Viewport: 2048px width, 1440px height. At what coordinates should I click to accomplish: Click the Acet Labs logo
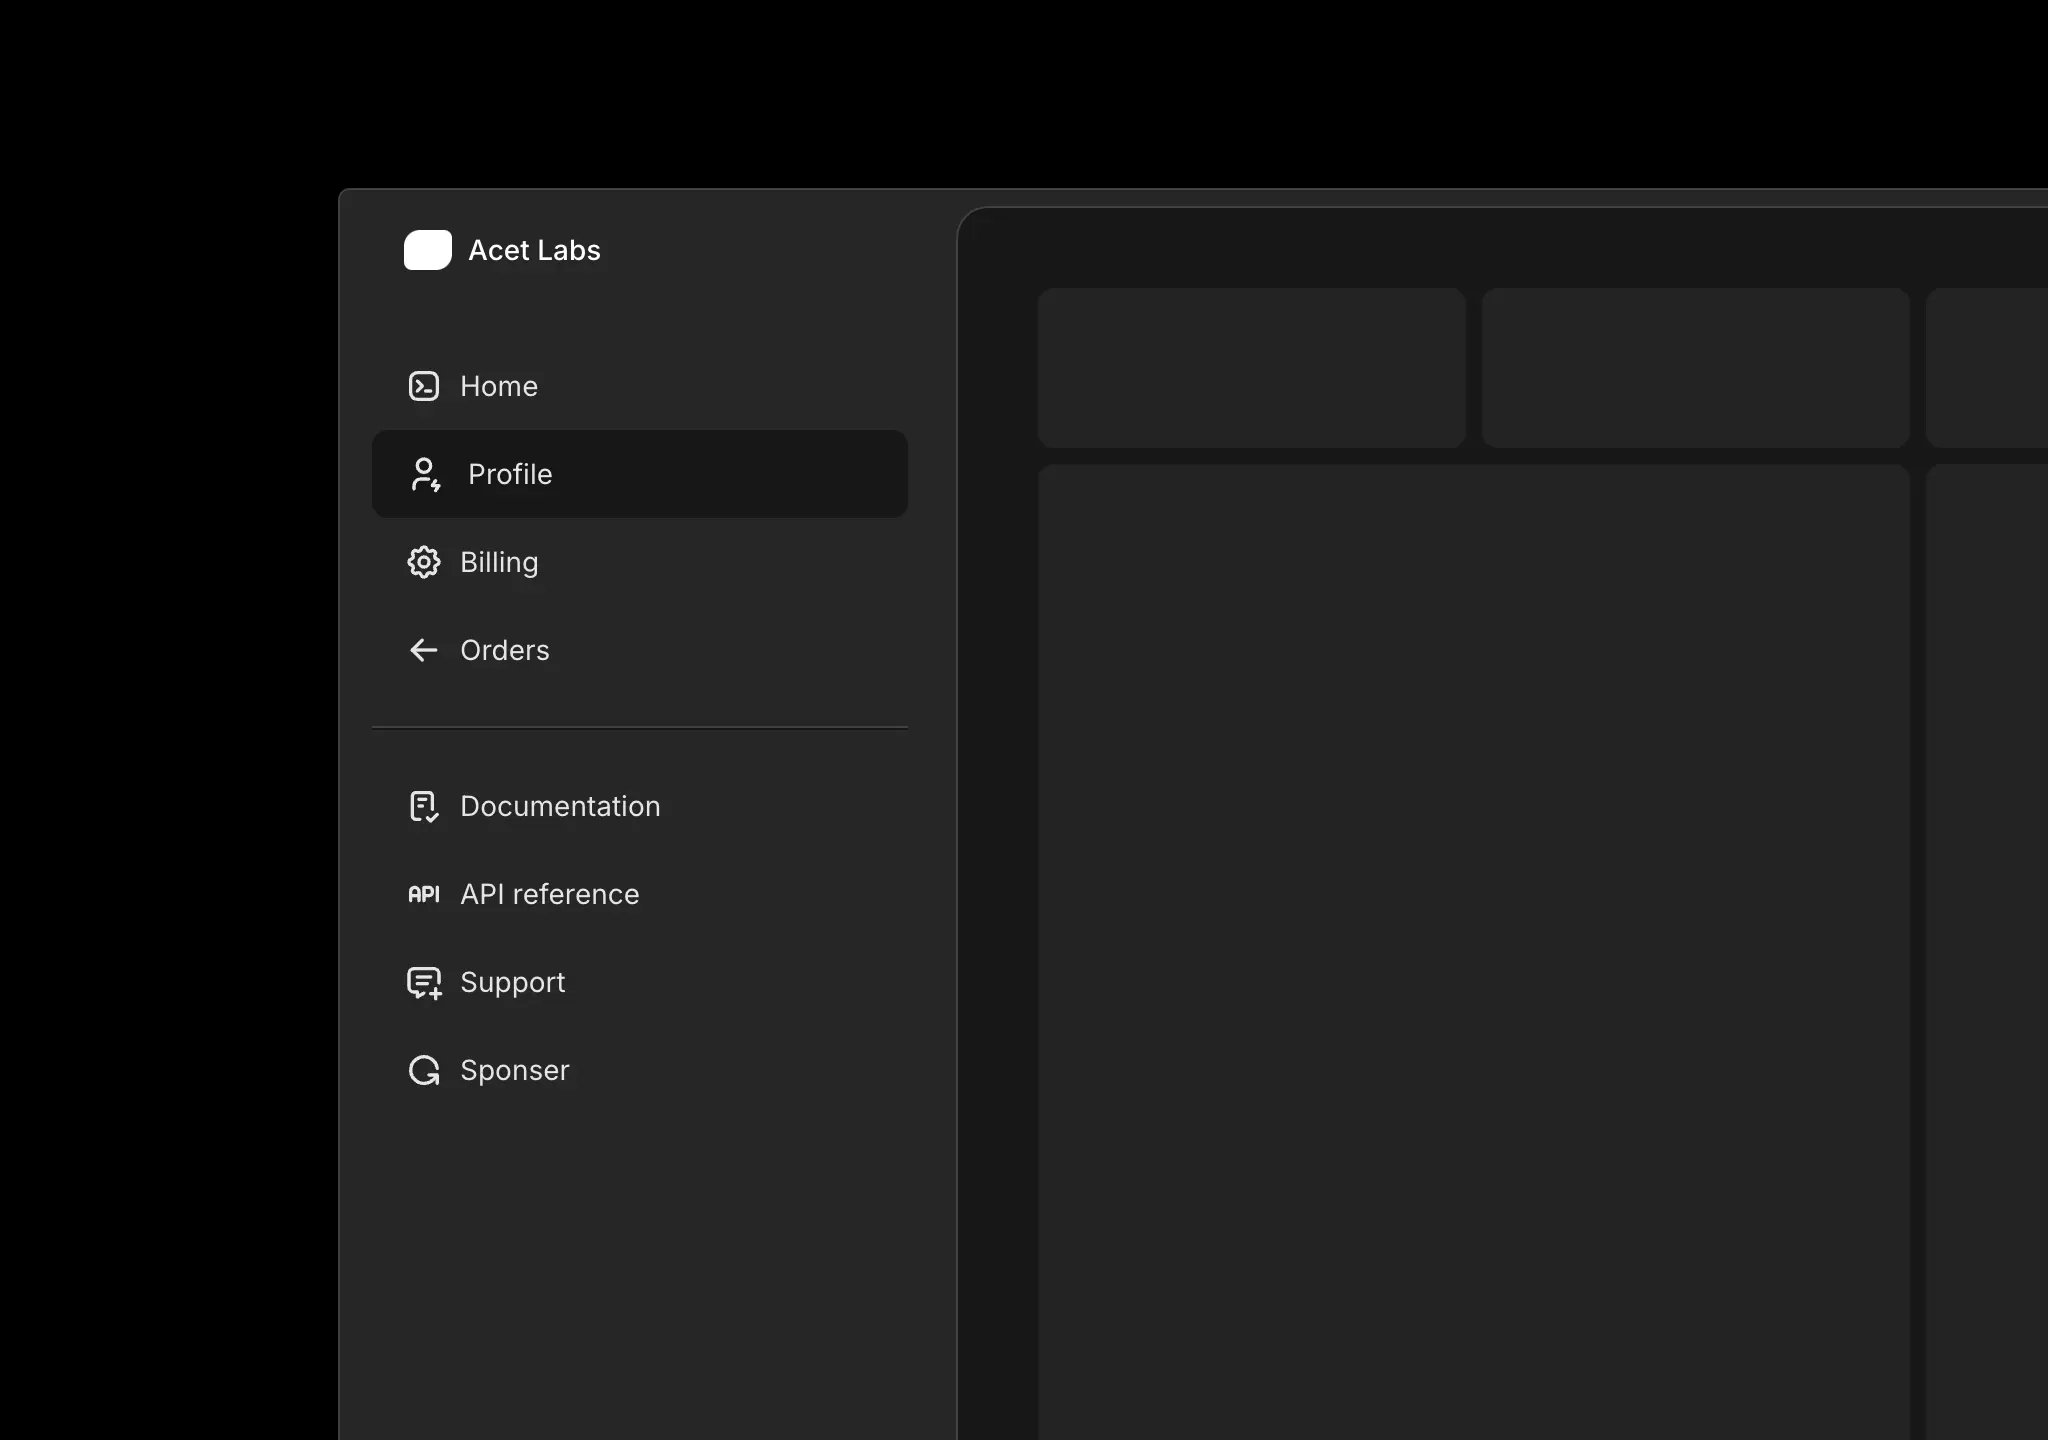(x=428, y=250)
